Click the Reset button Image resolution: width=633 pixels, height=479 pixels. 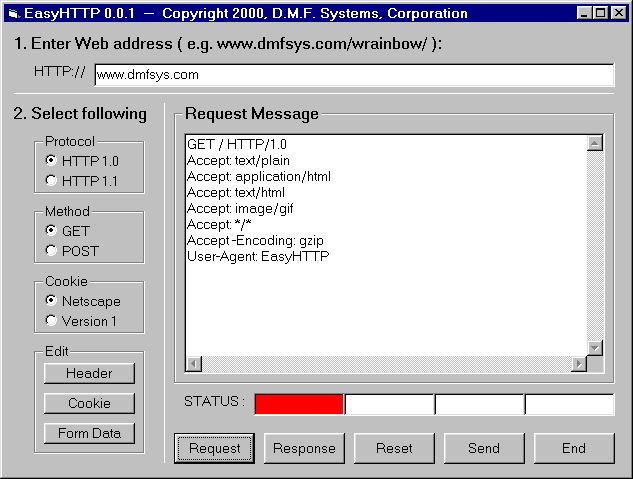pyautogui.click(x=394, y=448)
